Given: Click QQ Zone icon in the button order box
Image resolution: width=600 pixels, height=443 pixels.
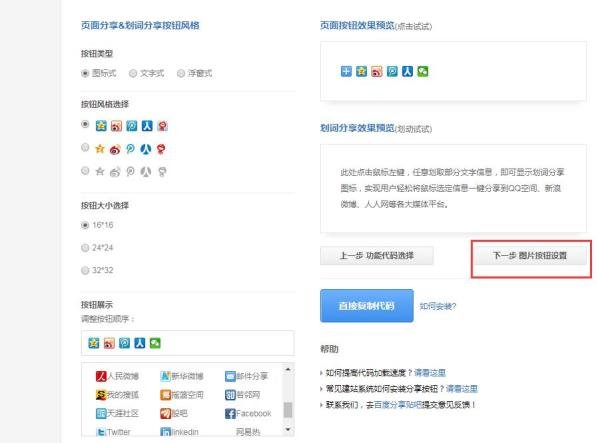Looking at the screenshot, I should (x=94, y=343).
